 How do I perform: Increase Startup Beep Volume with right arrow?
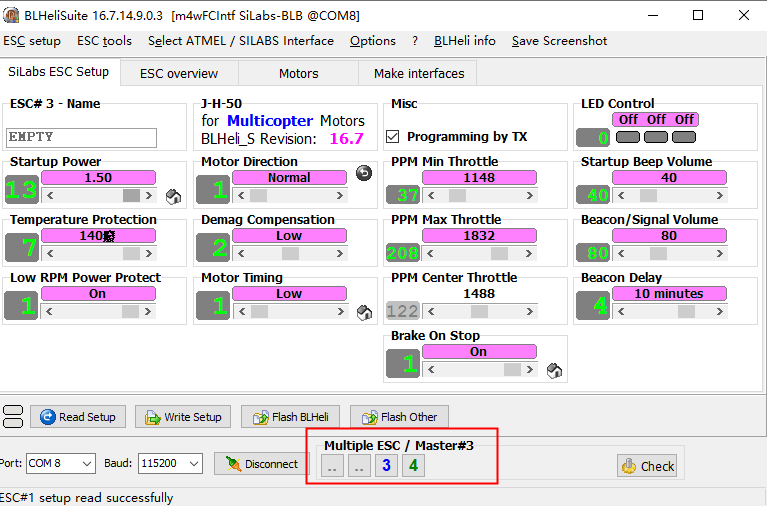[720, 196]
